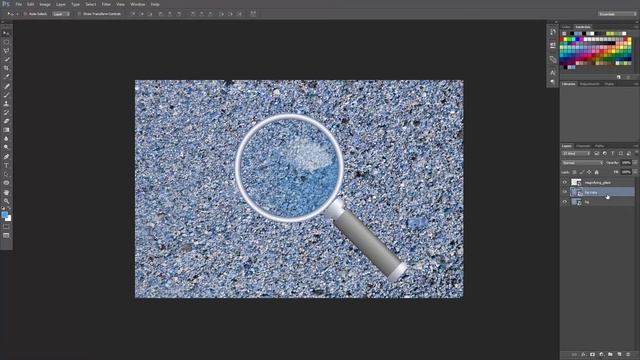Viewport: 640px width, 360px height.
Task: Switch to the Styles tab
Action: pyautogui.click(x=609, y=84)
